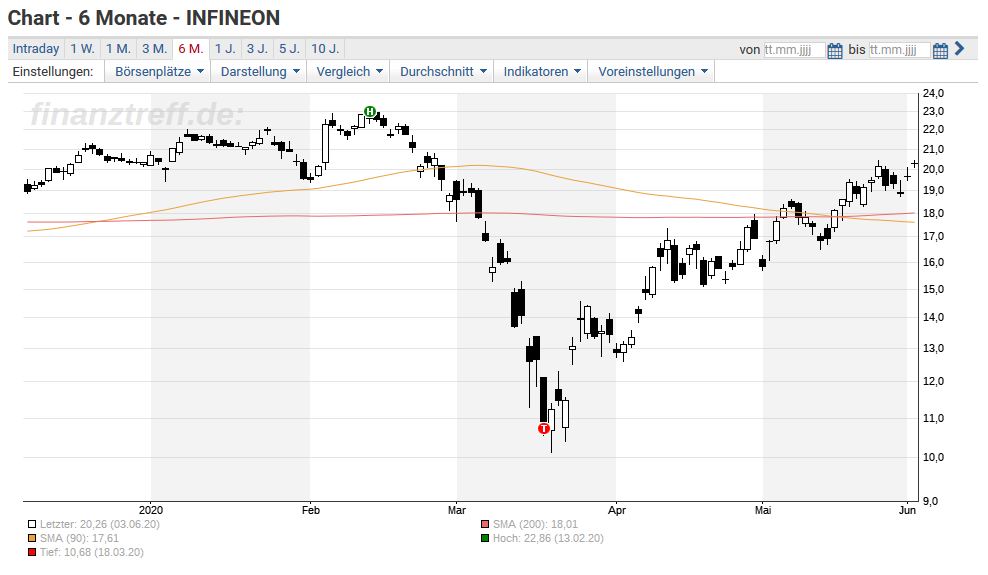Click the '2020' x-axis label
988x575 pixels.
(151, 510)
